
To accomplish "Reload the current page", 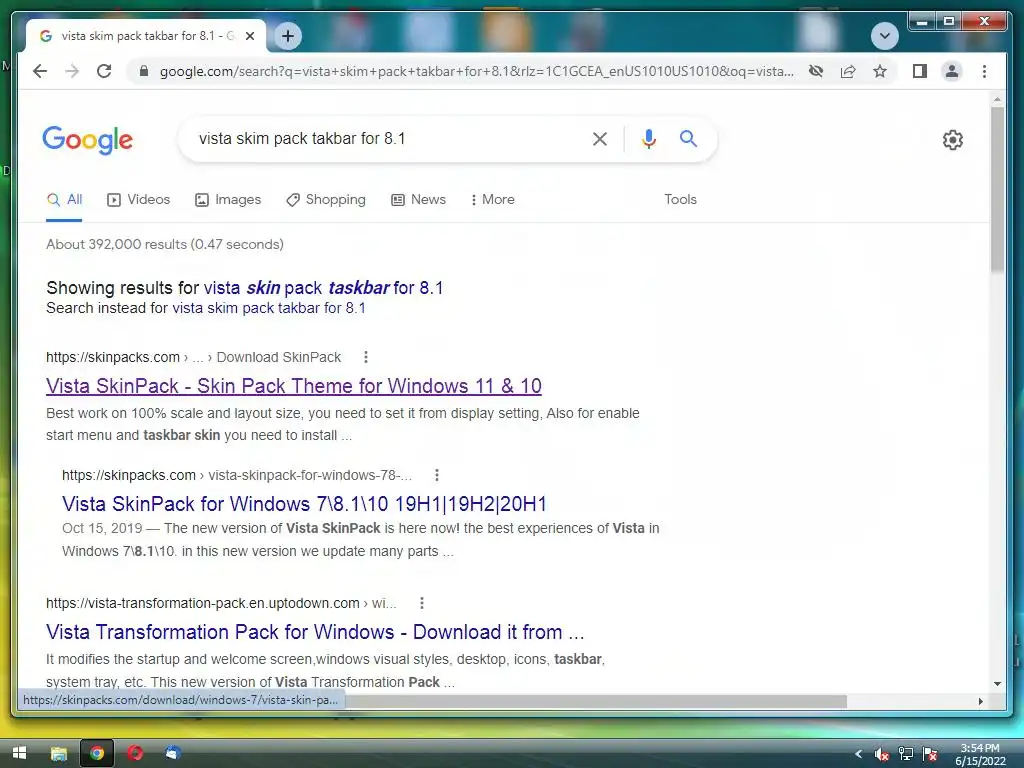I will 104,71.
